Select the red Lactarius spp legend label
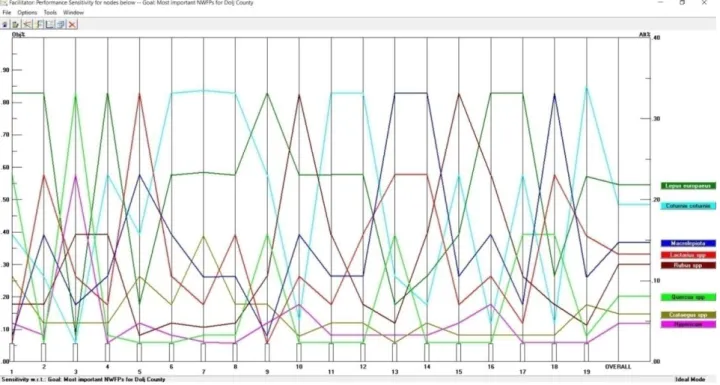The width and height of the screenshot is (720, 385). [688, 255]
